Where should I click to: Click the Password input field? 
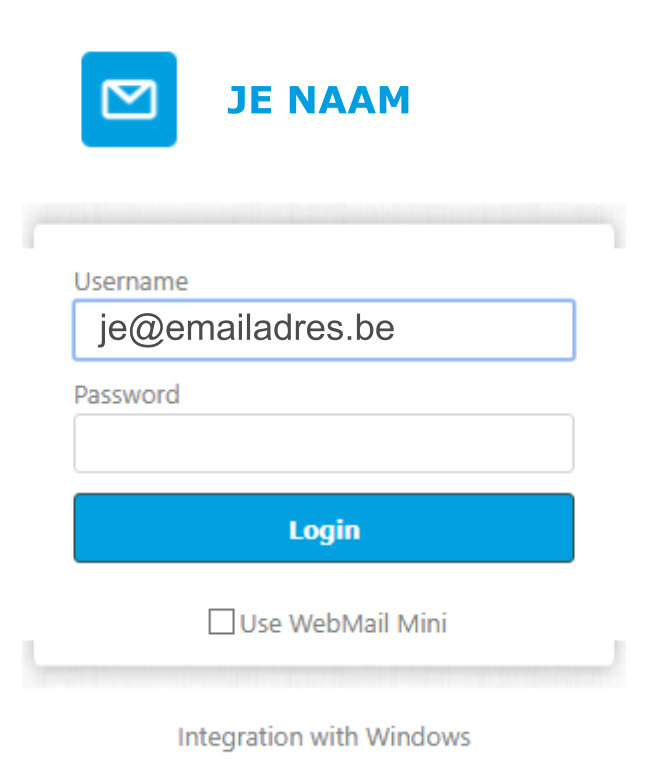pyautogui.click(x=324, y=443)
